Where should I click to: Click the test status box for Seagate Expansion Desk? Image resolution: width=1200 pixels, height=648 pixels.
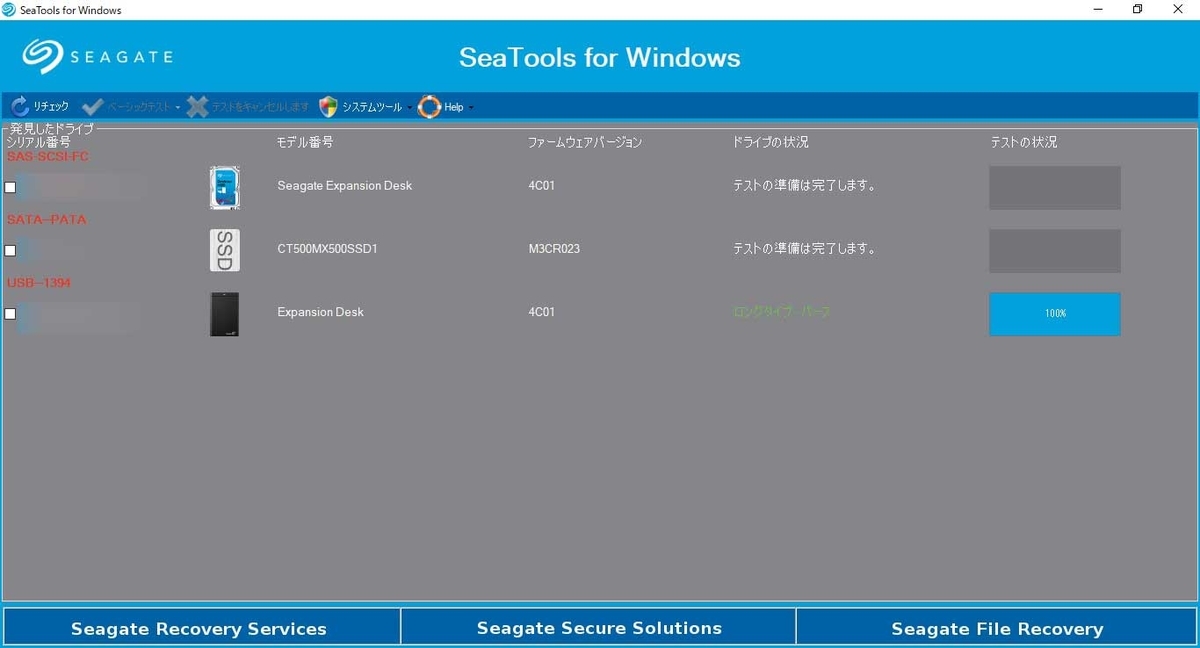[x=1055, y=188]
